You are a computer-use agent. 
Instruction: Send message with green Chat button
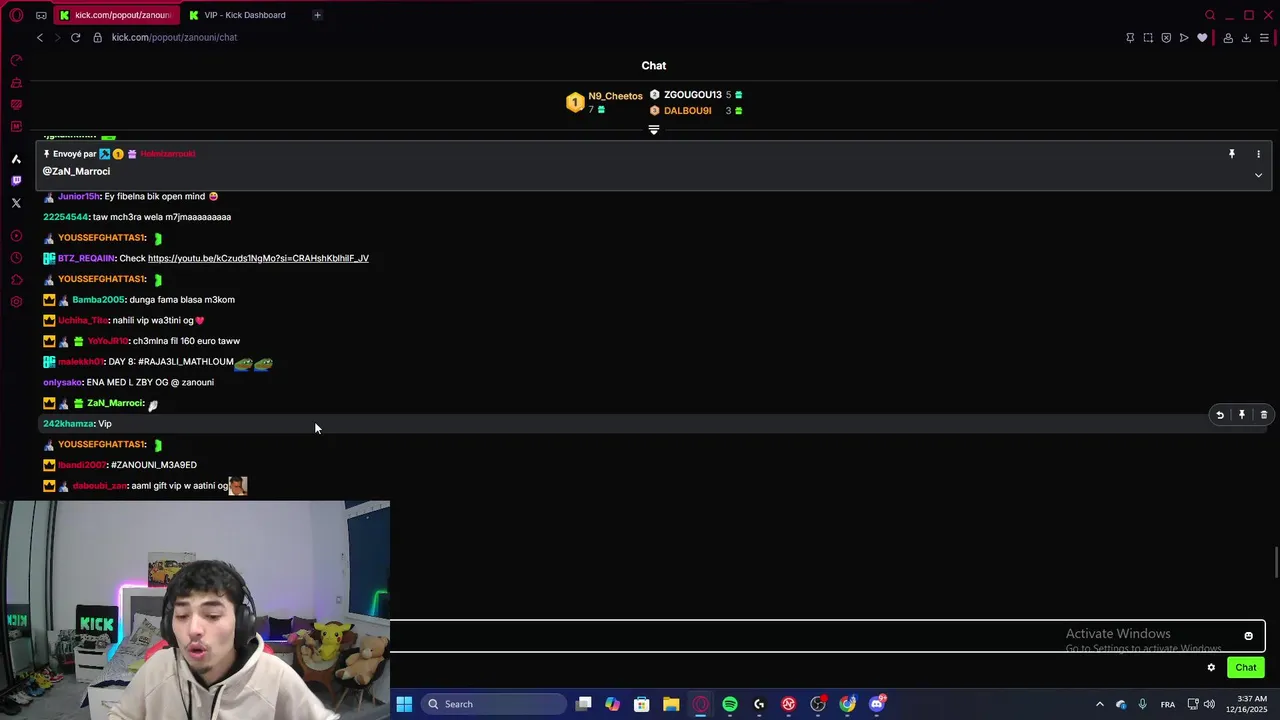click(1246, 667)
